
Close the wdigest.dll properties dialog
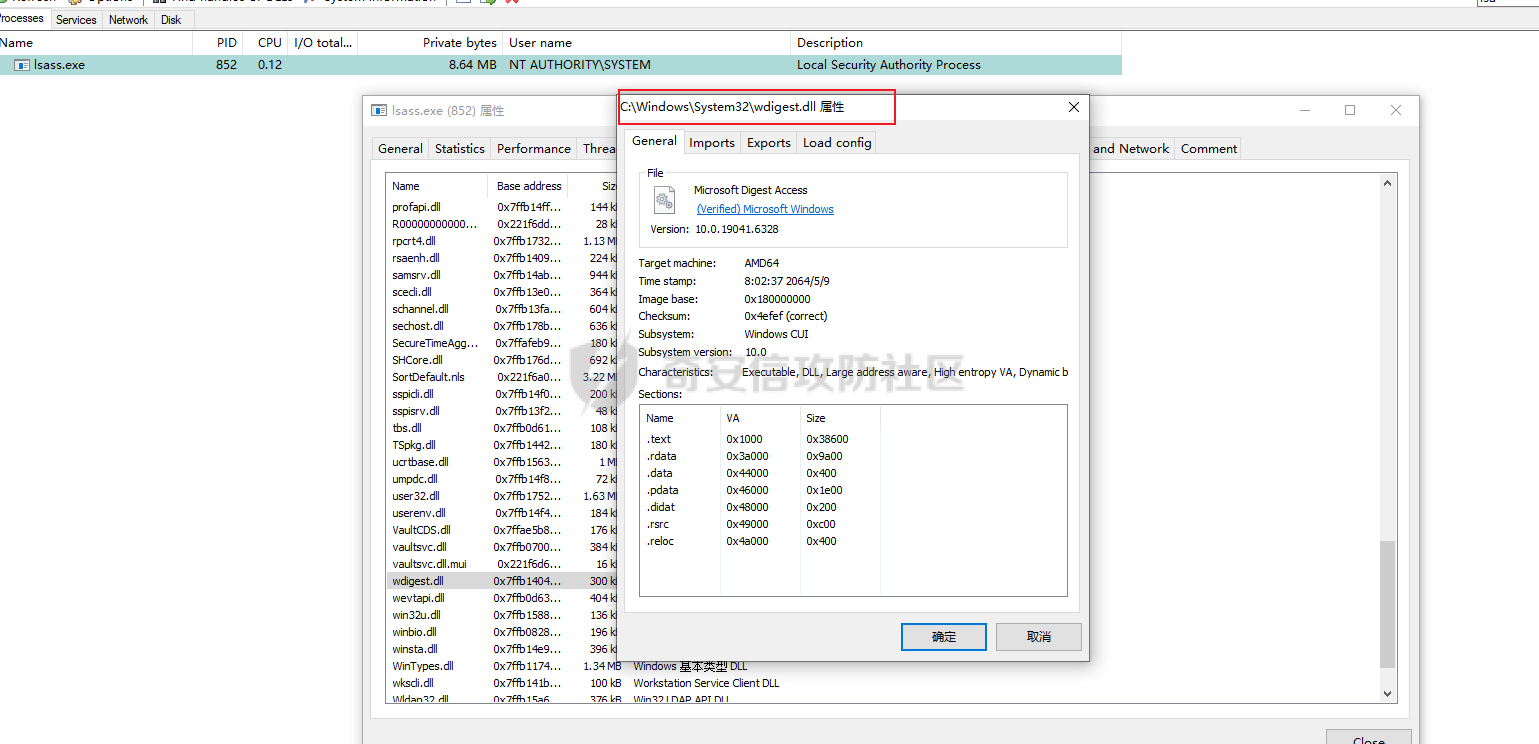tap(1074, 107)
